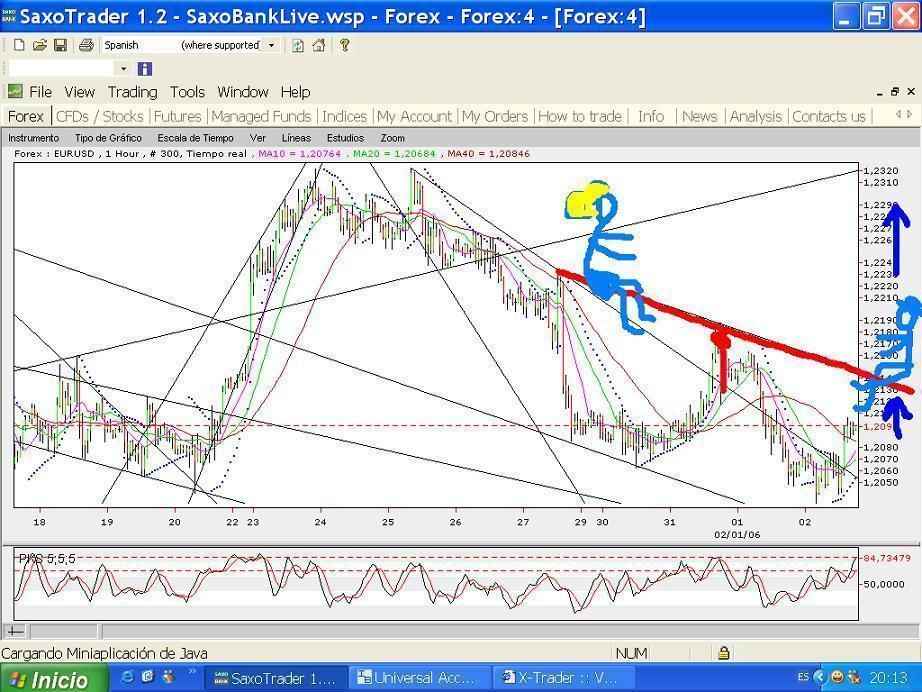This screenshot has height=692, width=922.
Task: Click the Help question mark icon
Action: (345, 45)
